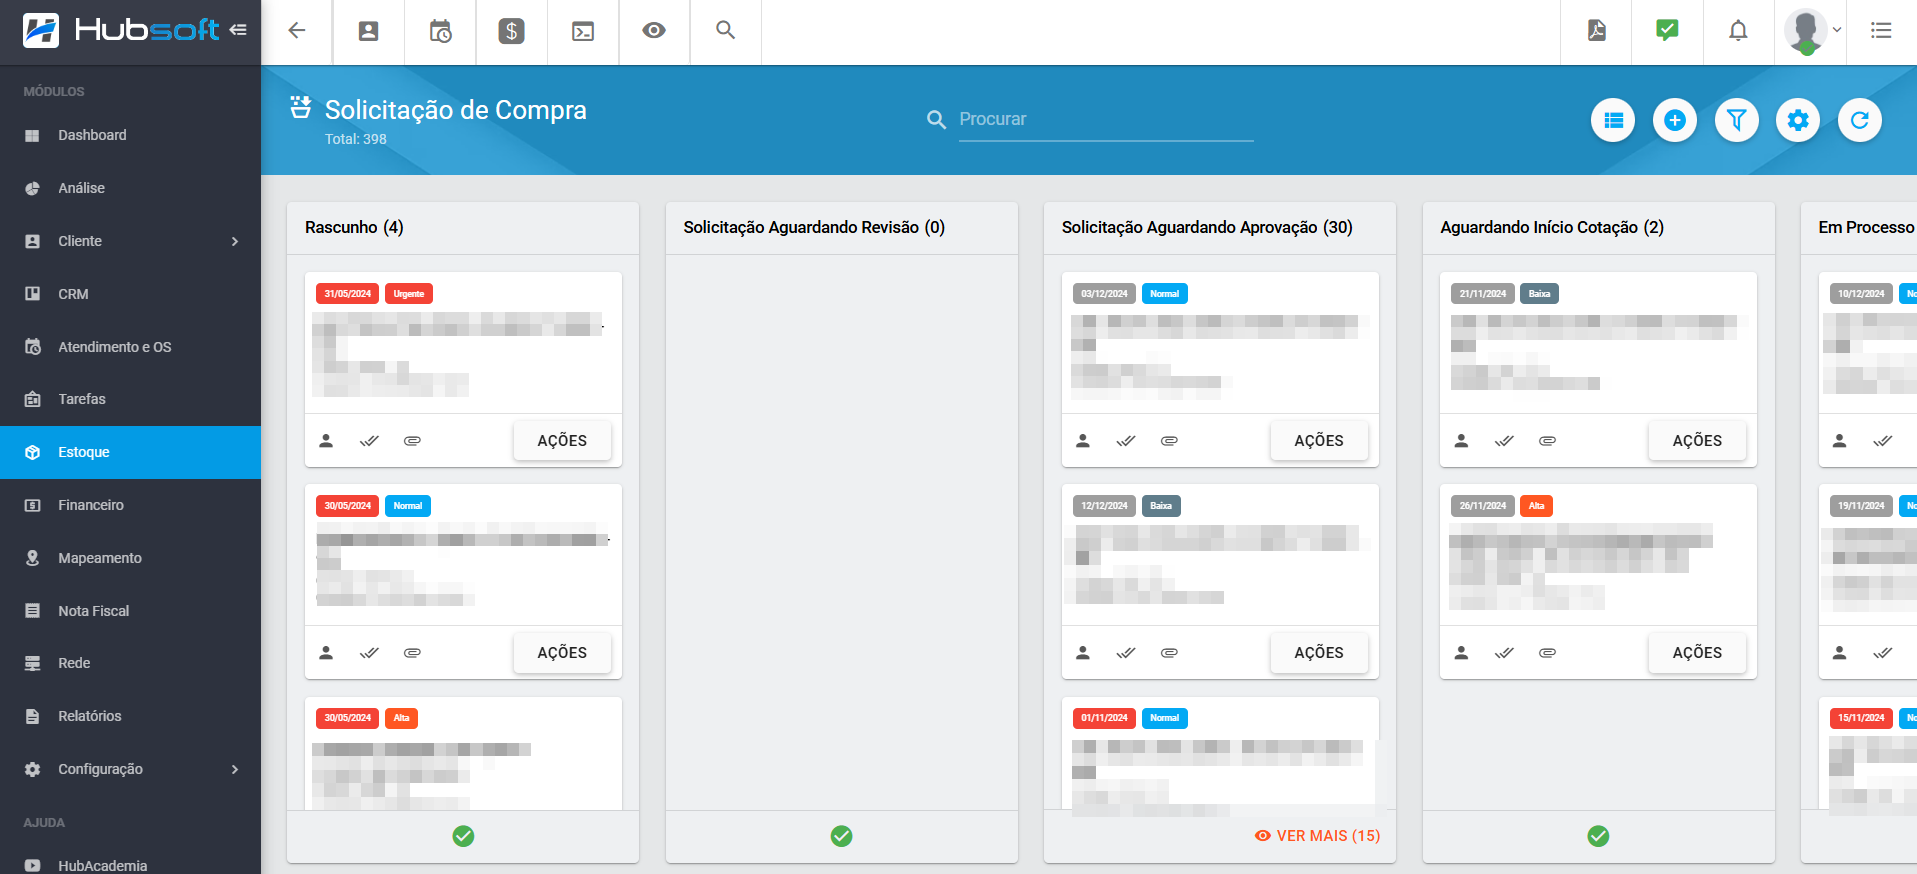Click the Hubsoft logo
1917x874 pixels.
(120, 30)
